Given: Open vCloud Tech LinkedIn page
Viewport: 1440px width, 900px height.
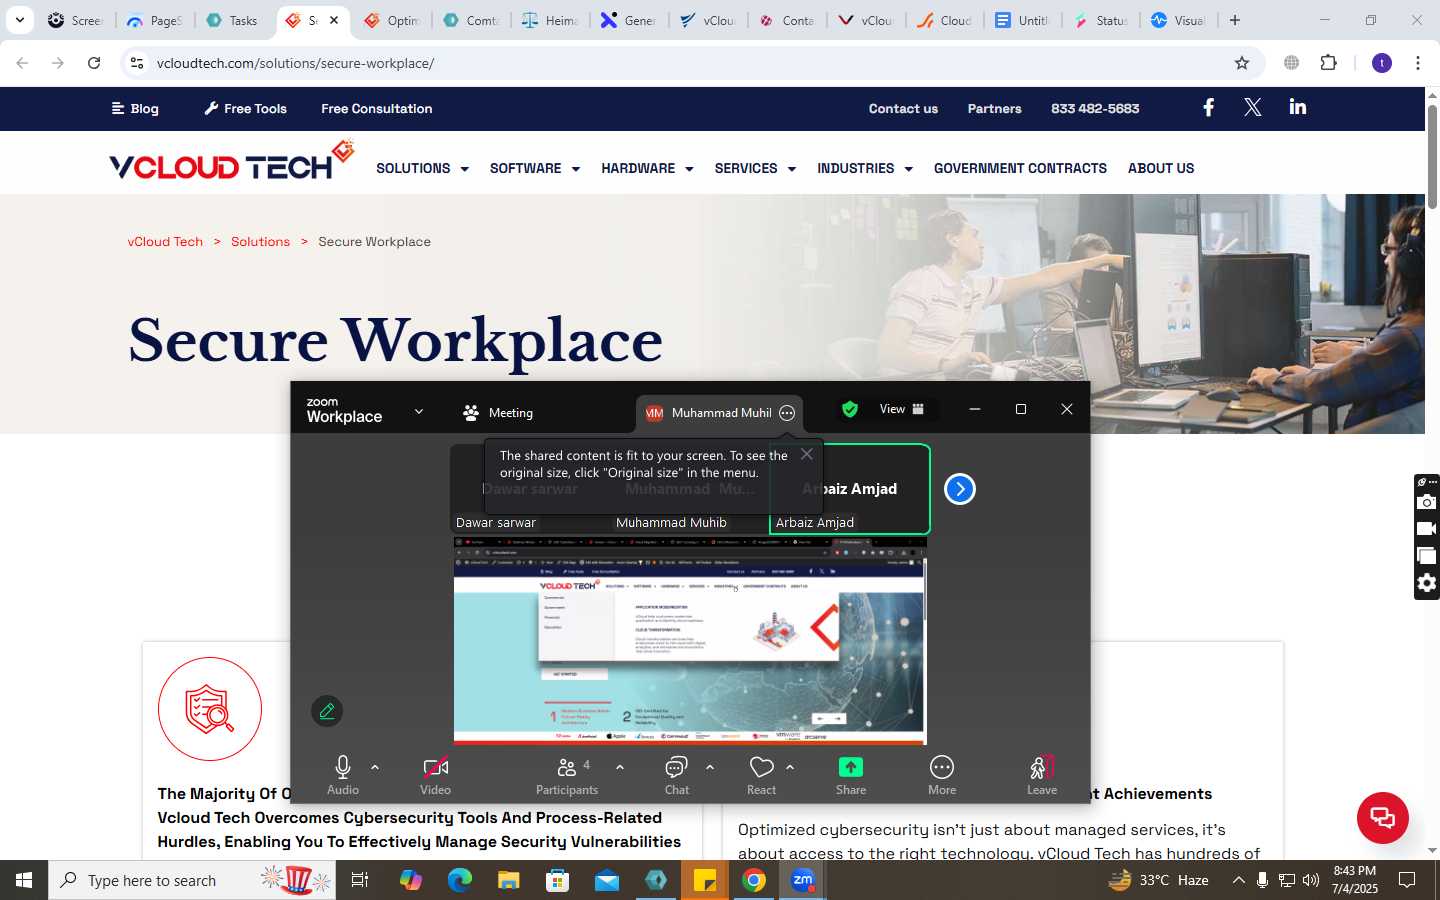Looking at the screenshot, I should click(1298, 107).
